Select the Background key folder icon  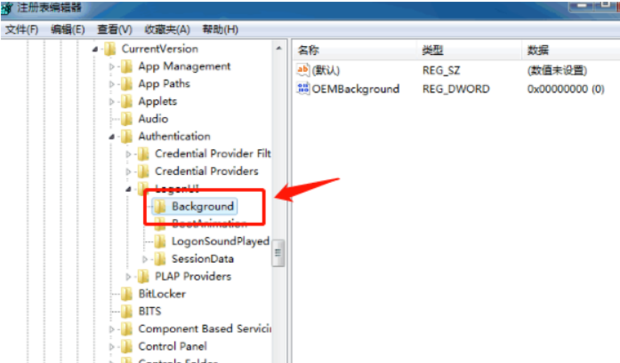pyautogui.click(x=160, y=206)
